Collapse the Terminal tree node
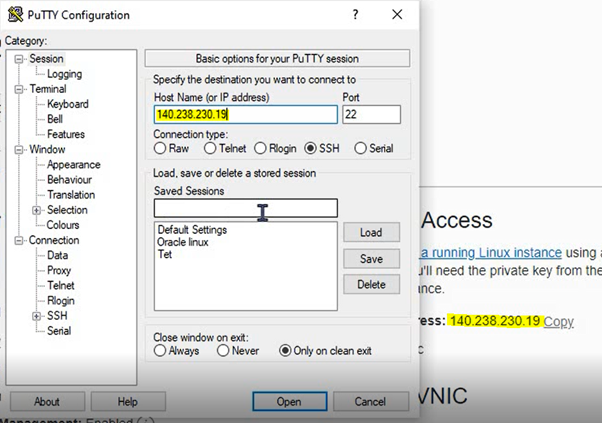The height and width of the screenshot is (423, 602). tap(19, 89)
